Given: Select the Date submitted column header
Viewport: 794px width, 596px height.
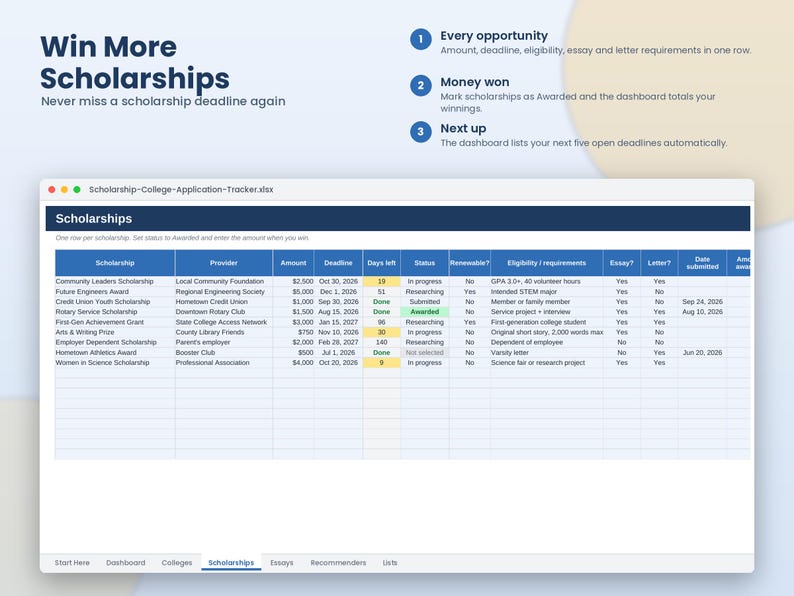Looking at the screenshot, I should [702, 263].
